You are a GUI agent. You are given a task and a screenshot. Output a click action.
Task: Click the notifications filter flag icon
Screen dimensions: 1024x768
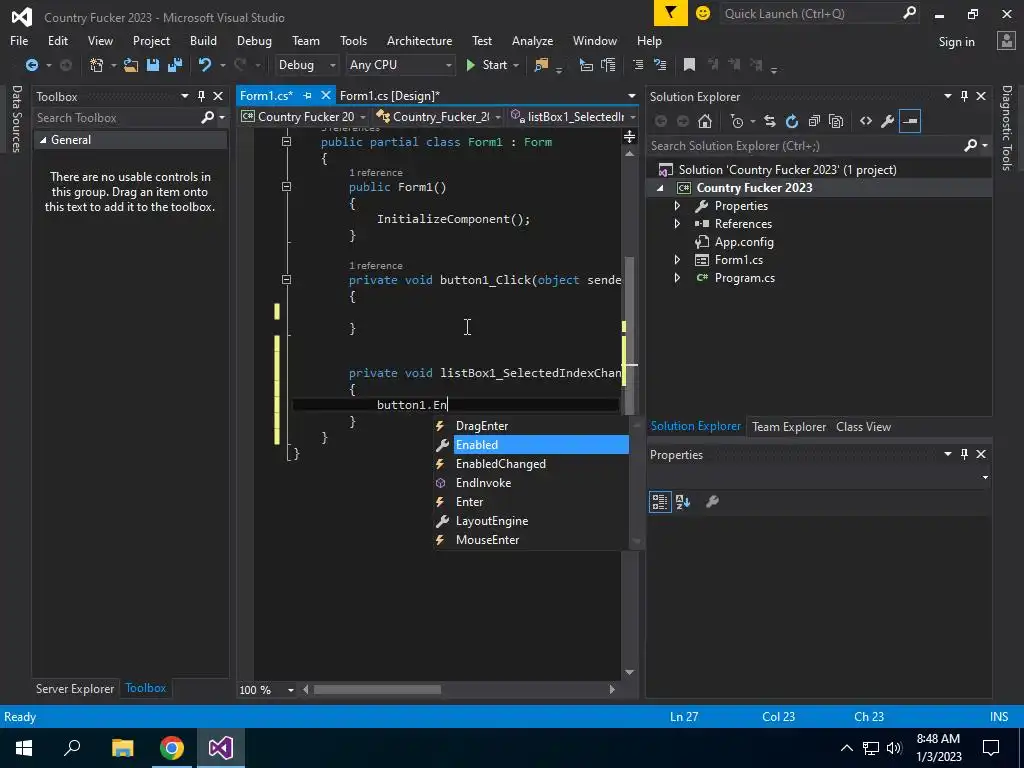click(671, 13)
